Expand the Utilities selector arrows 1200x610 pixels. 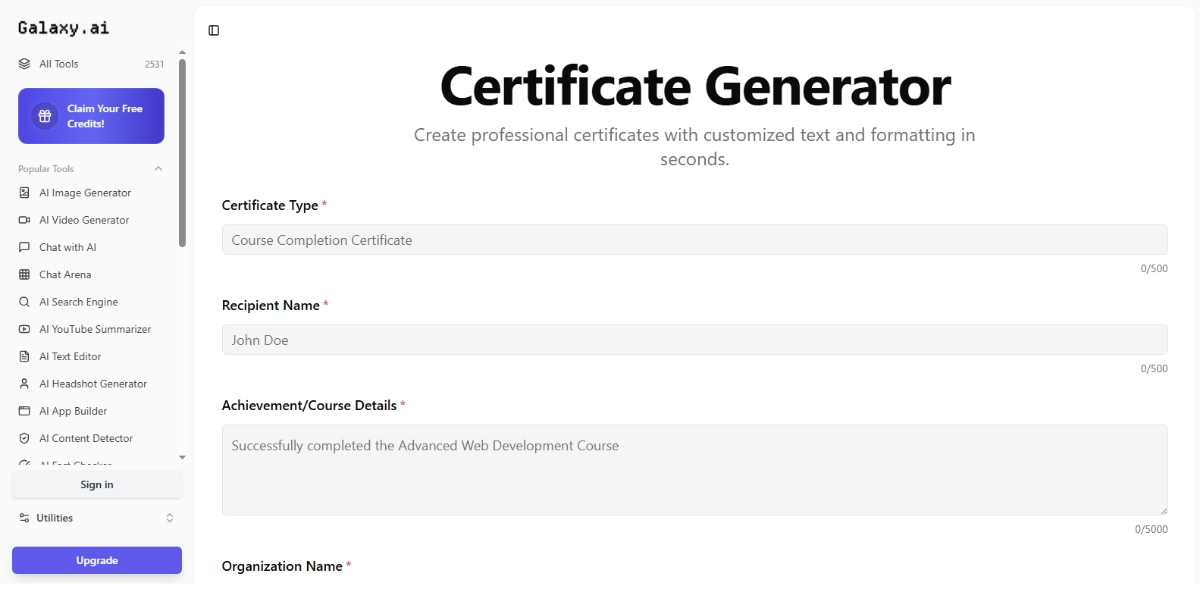click(170, 518)
